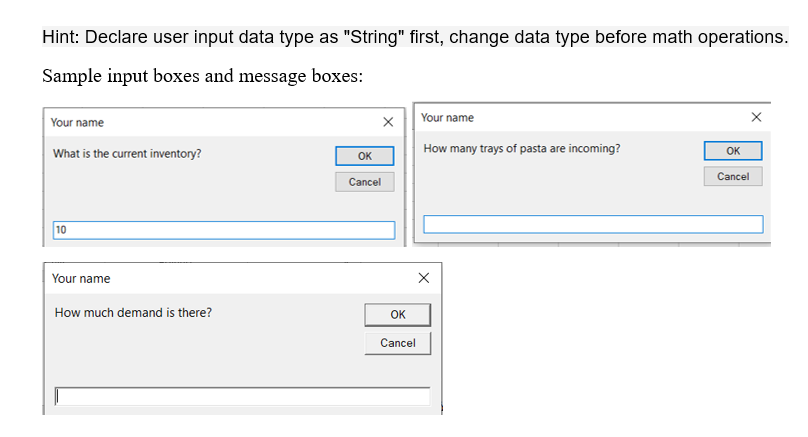The width and height of the screenshot is (808, 437).
Task: Click OK in the demand dialog
Action: point(397,314)
